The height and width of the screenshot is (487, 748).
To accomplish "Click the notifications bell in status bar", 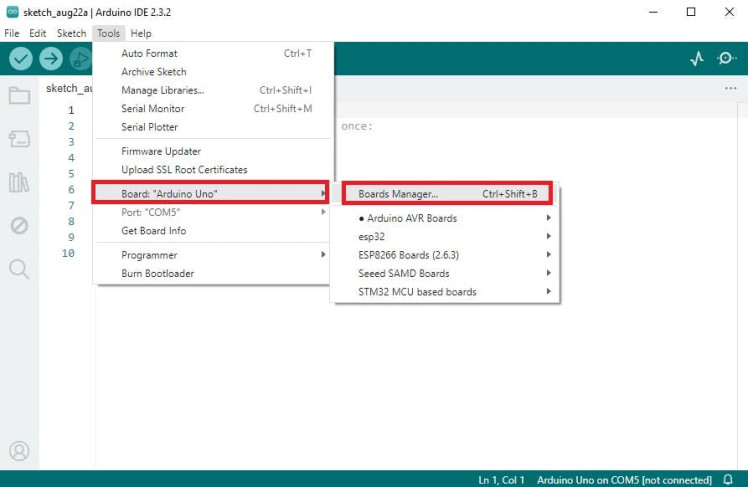I will 728,479.
